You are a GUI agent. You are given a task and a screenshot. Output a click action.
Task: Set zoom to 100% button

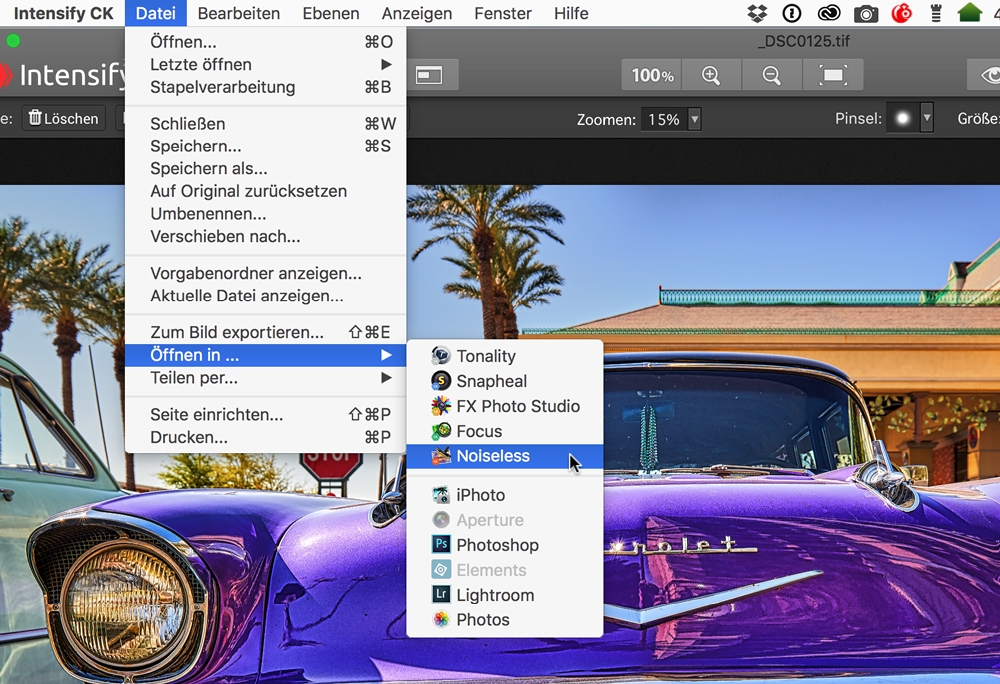(x=652, y=75)
